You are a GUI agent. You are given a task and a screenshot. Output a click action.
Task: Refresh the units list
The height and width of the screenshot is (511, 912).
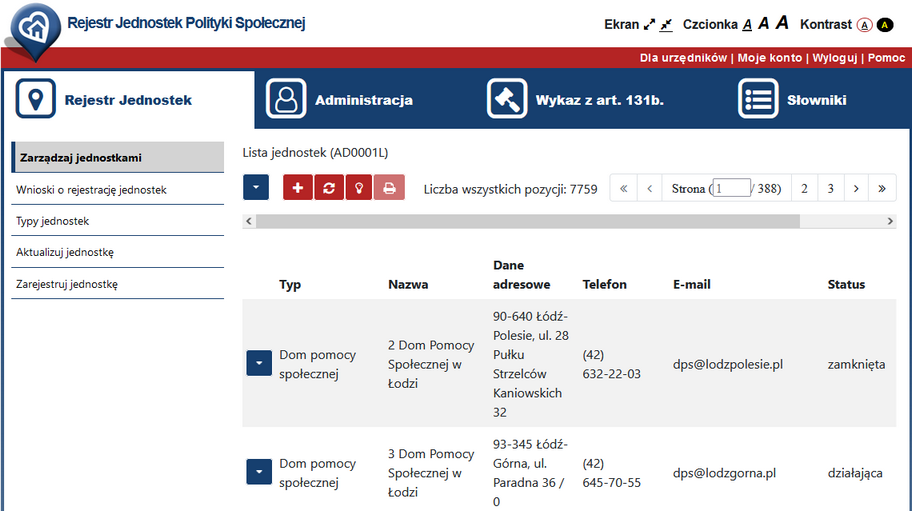pos(329,187)
